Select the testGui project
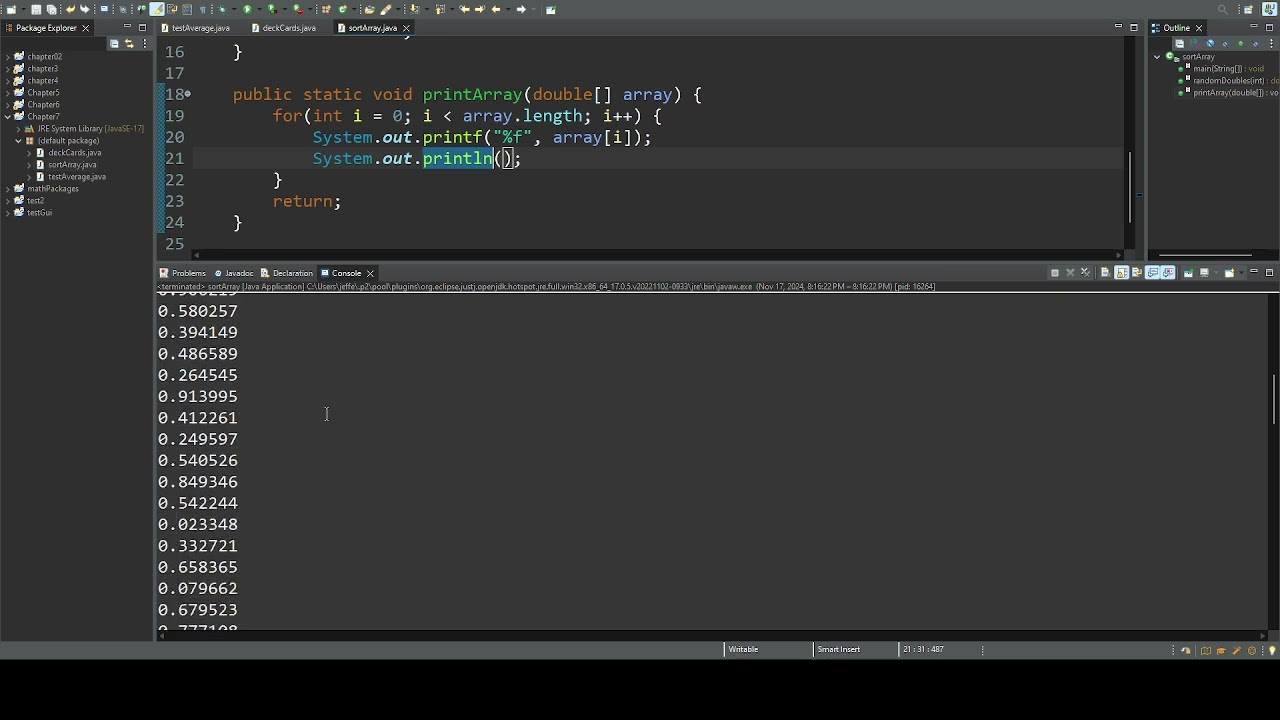The height and width of the screenshot is (720, 1280). point(40,213)
